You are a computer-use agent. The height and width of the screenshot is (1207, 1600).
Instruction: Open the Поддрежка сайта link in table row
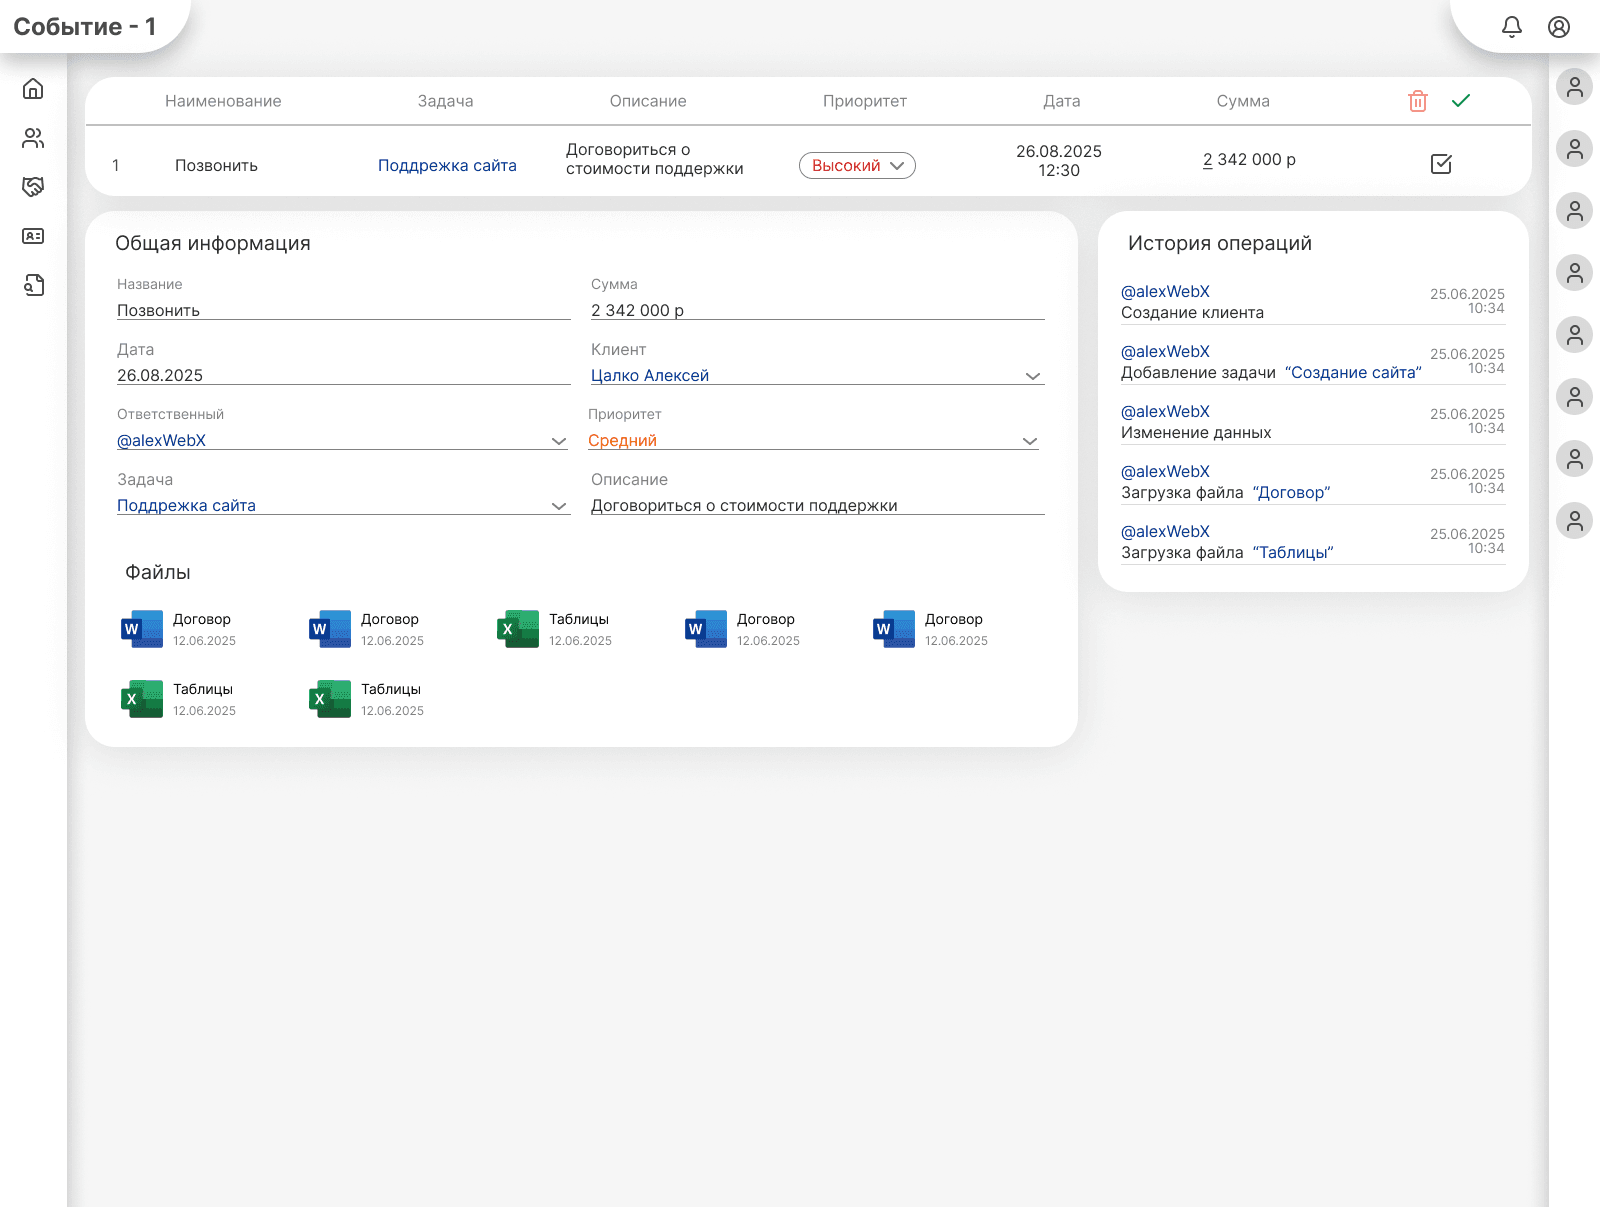point(447,166)
